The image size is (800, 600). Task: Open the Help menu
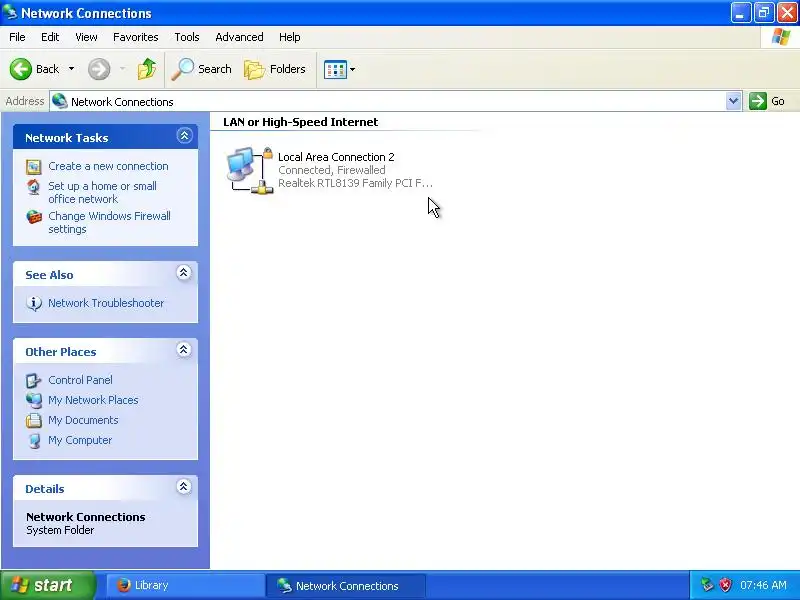289,37
